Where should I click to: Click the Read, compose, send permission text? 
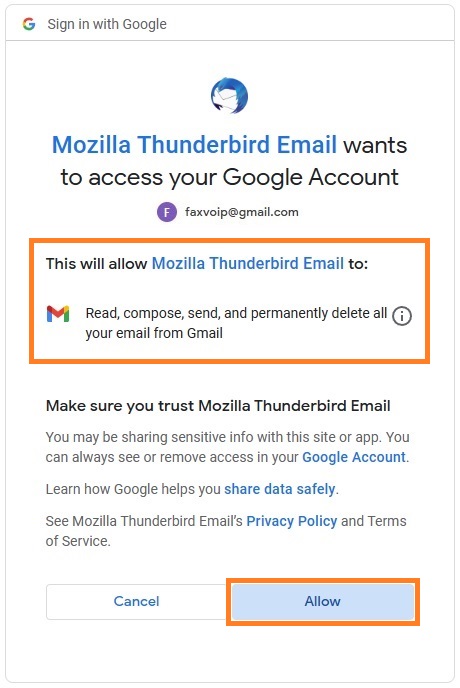(236, 323)
